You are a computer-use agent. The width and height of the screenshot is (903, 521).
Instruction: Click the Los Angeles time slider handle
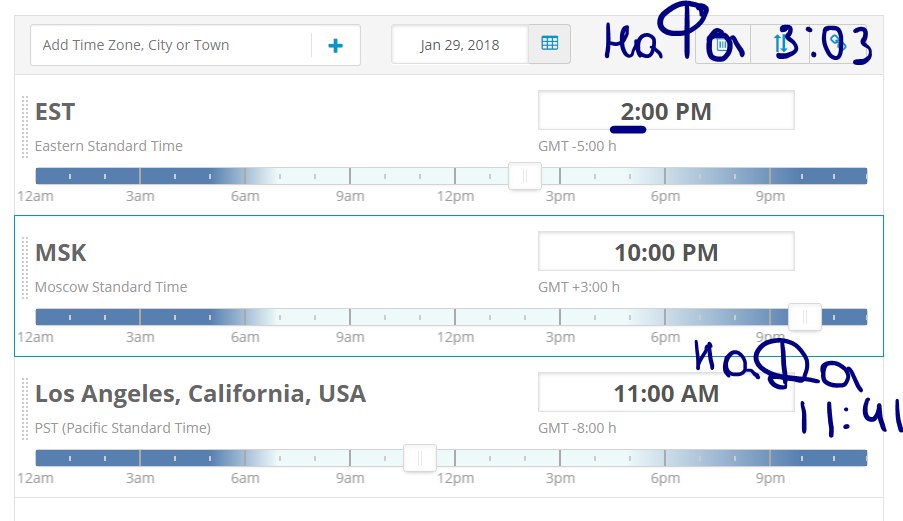tap(420, 459)
